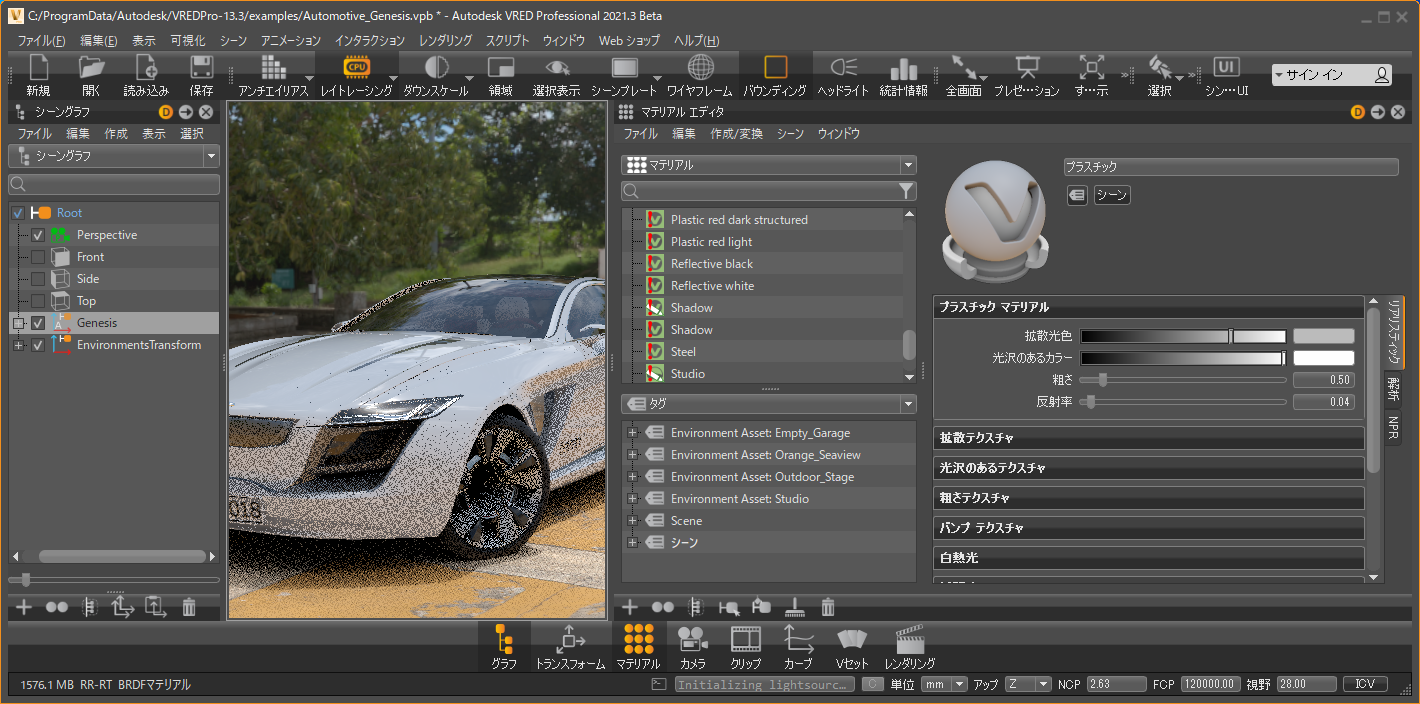Click the ICV button in the status bar

click(x=1364, y=684)
